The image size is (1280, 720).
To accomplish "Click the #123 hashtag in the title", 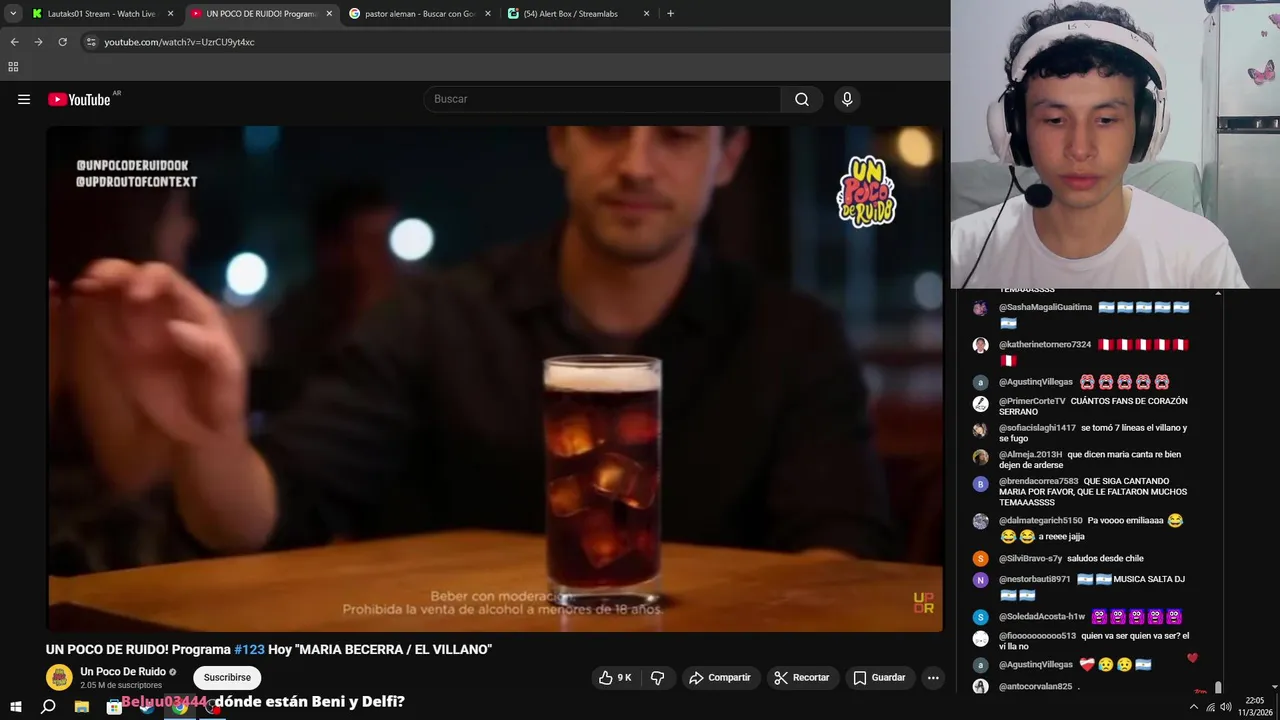I will pos(249,649).
